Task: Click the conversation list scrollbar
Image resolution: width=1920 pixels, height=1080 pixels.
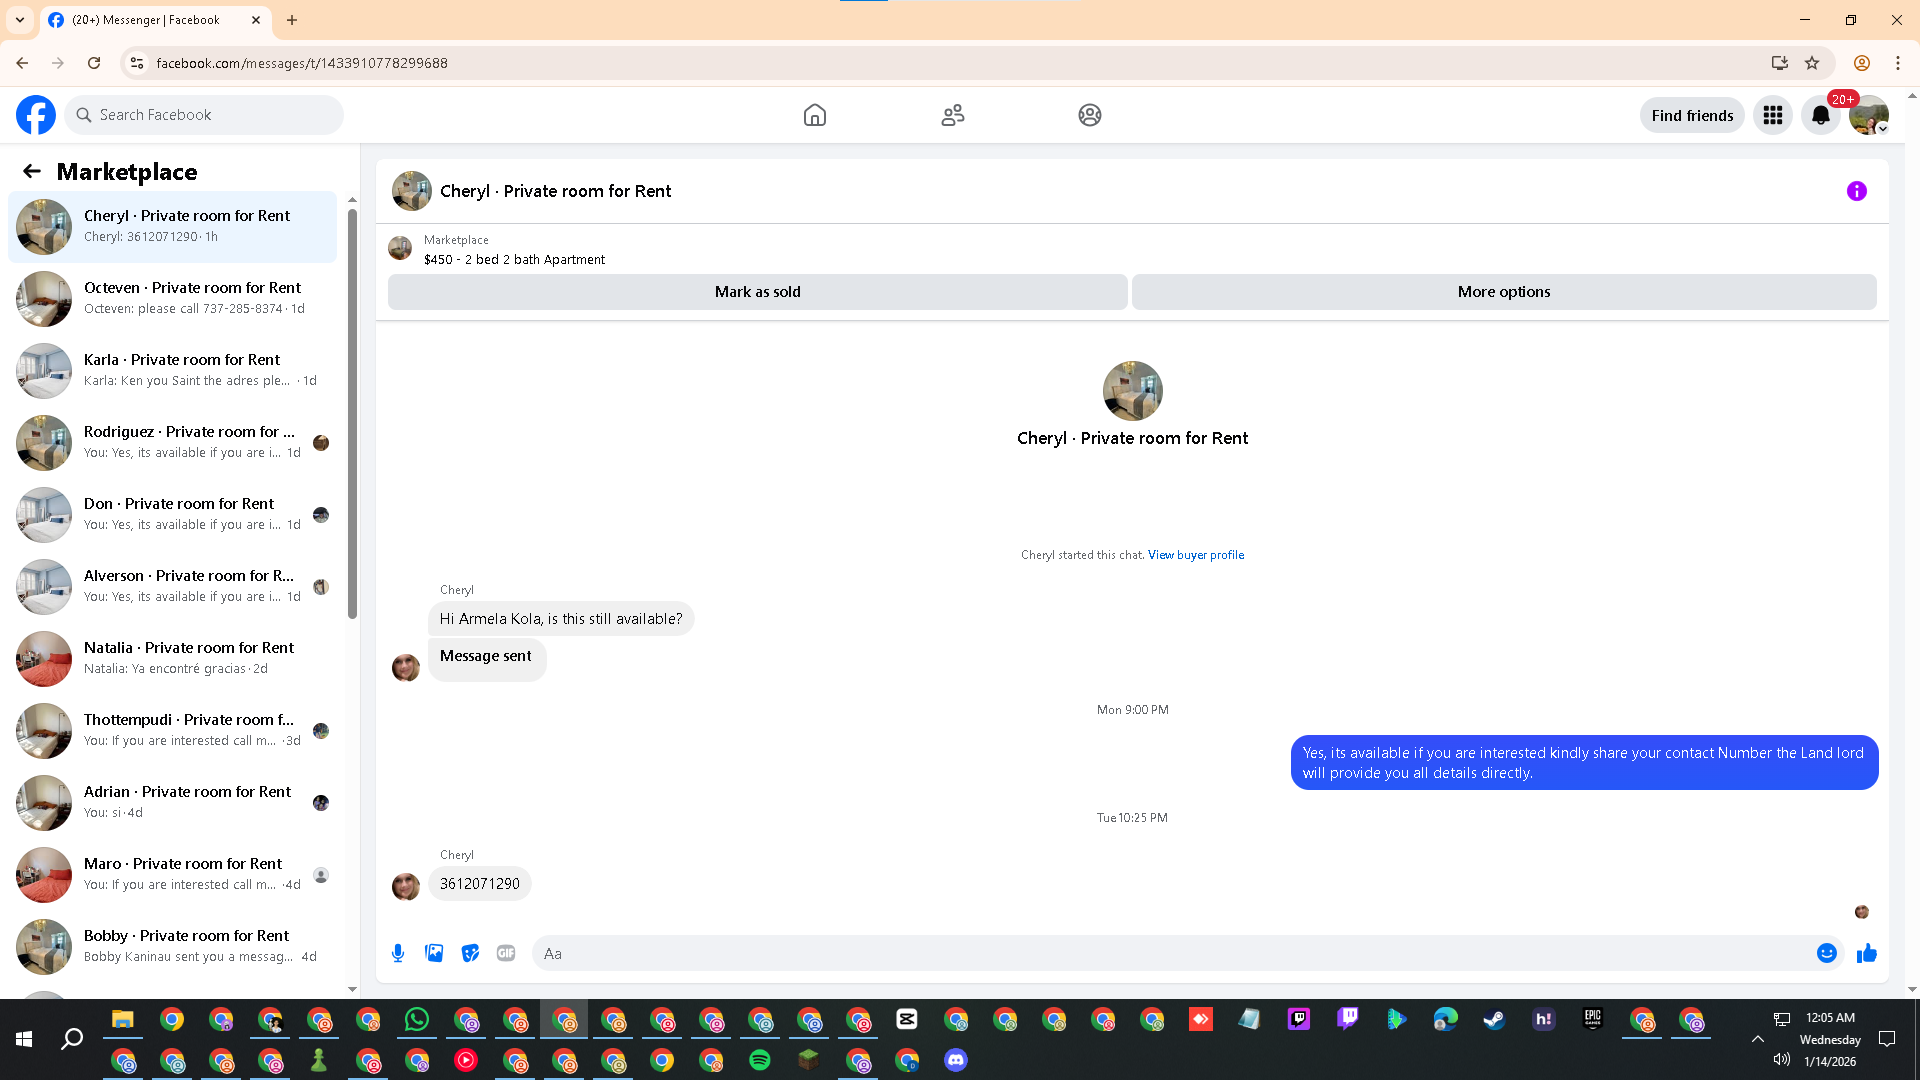Action: (x=352, y=412)
